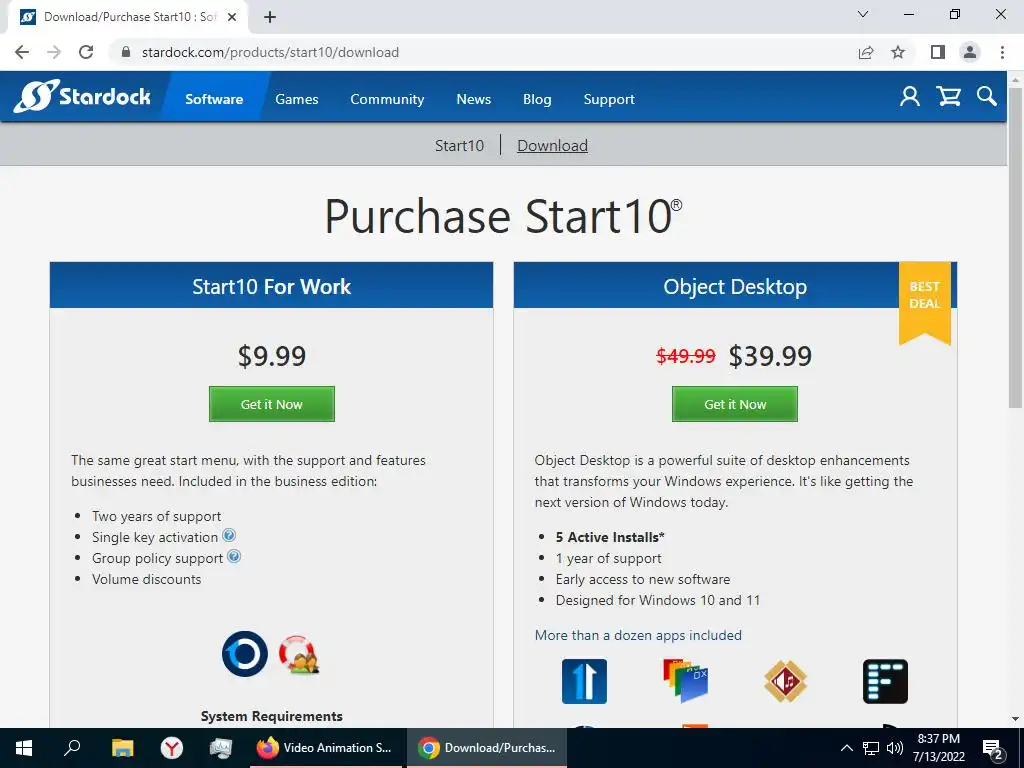Open the user account icon
The image size is (1024, 768).
[x=909, y=97]
